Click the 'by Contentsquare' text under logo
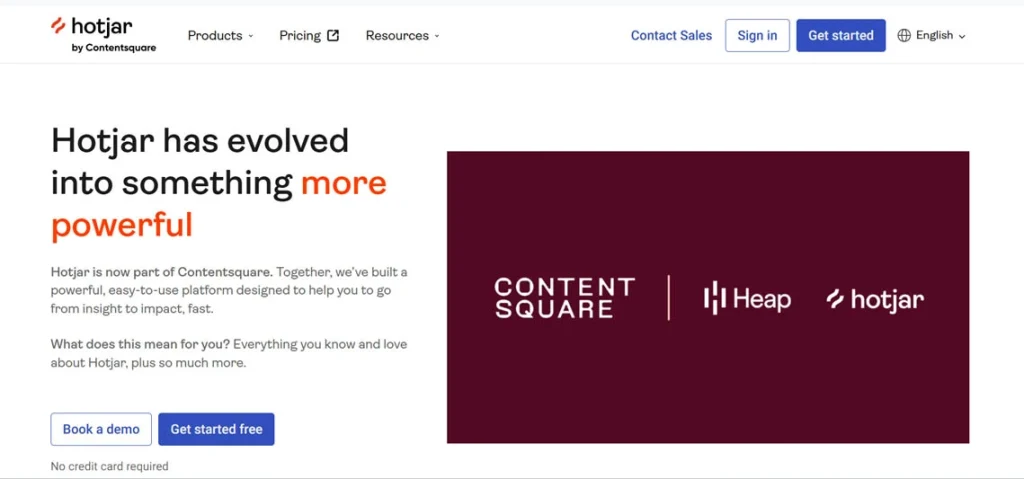The image size is (1024, 479). tap(114, 48)
